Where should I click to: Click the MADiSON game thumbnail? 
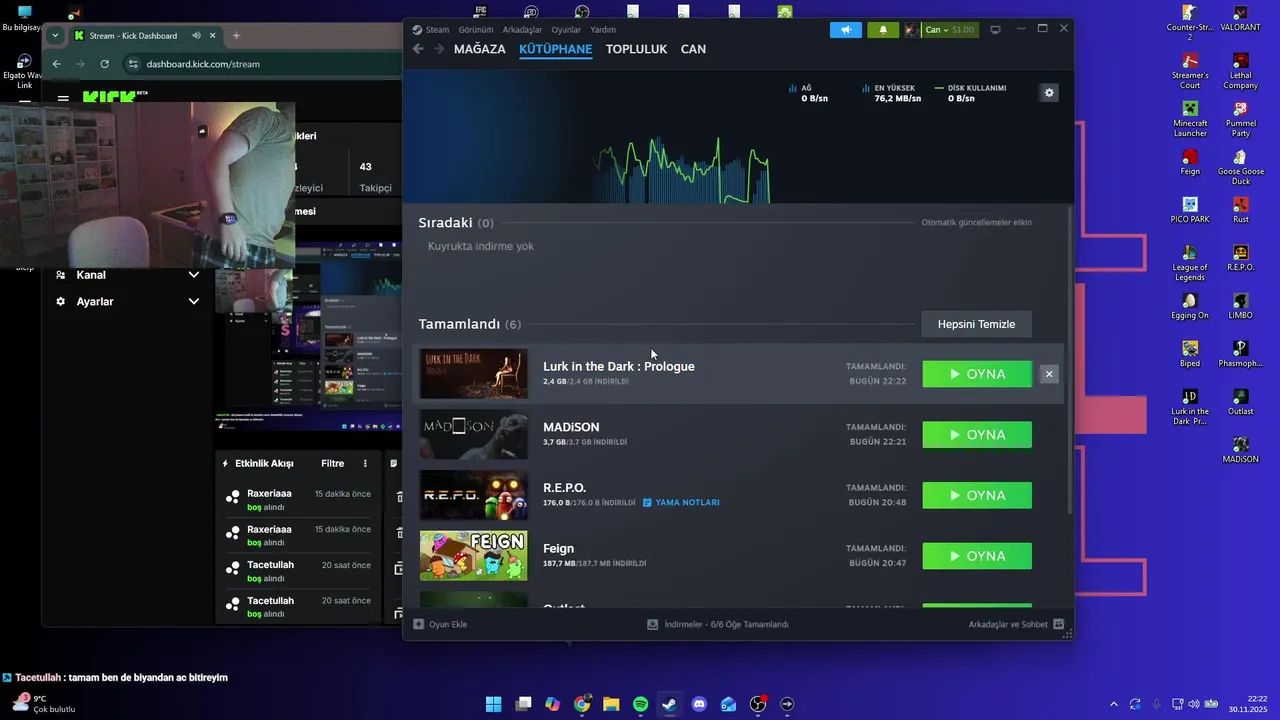click(x=473, y=435)
